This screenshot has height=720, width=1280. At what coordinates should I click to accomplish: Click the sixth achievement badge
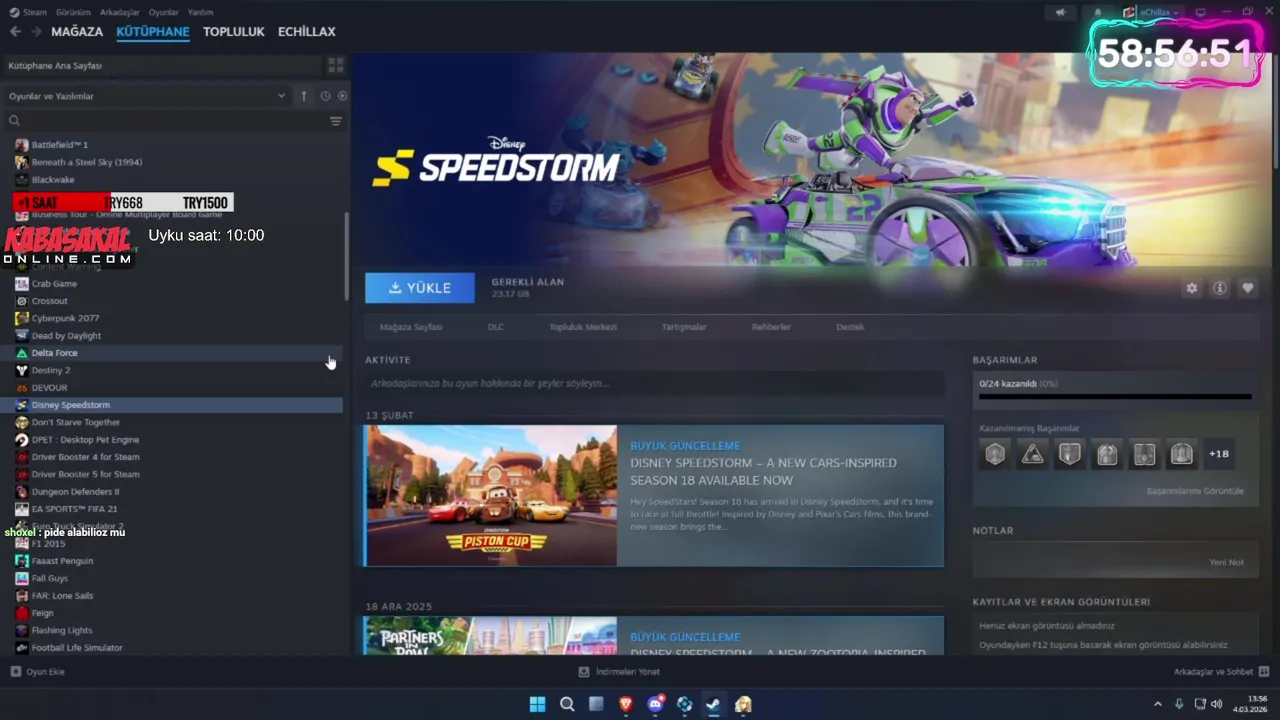1182,454
